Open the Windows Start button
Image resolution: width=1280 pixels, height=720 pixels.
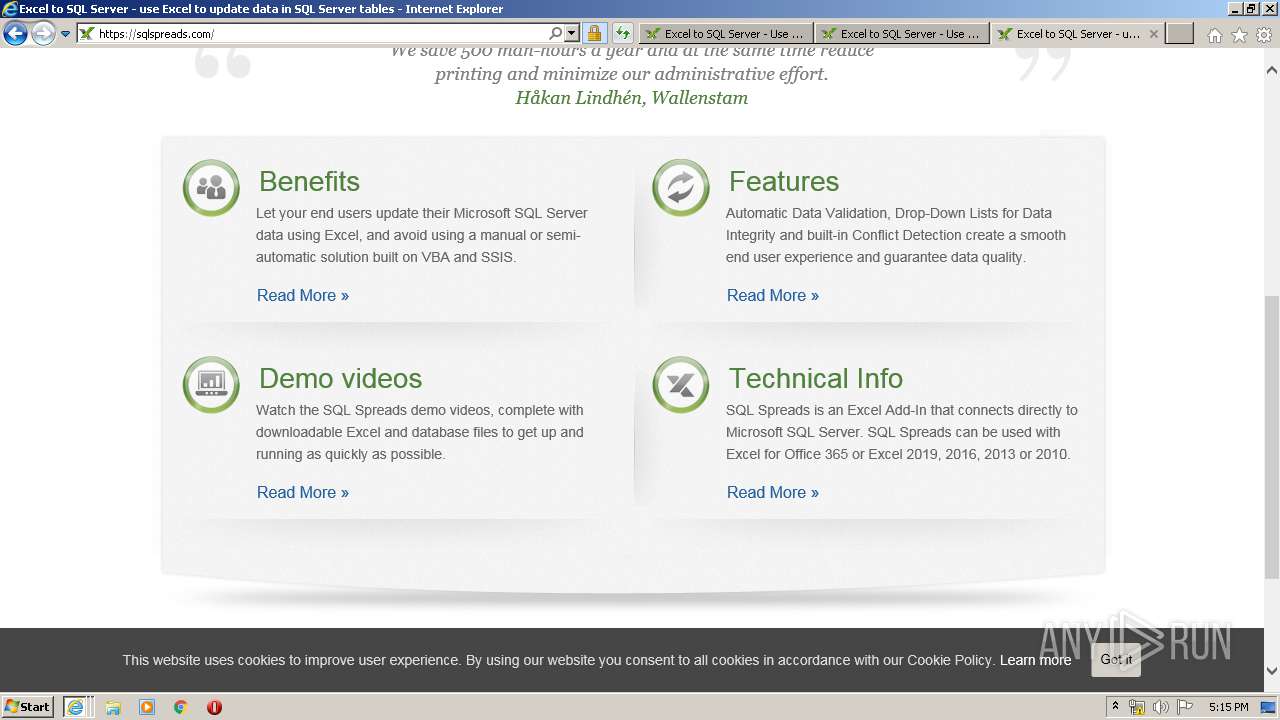pyautogui.click(x=27, y=706)
